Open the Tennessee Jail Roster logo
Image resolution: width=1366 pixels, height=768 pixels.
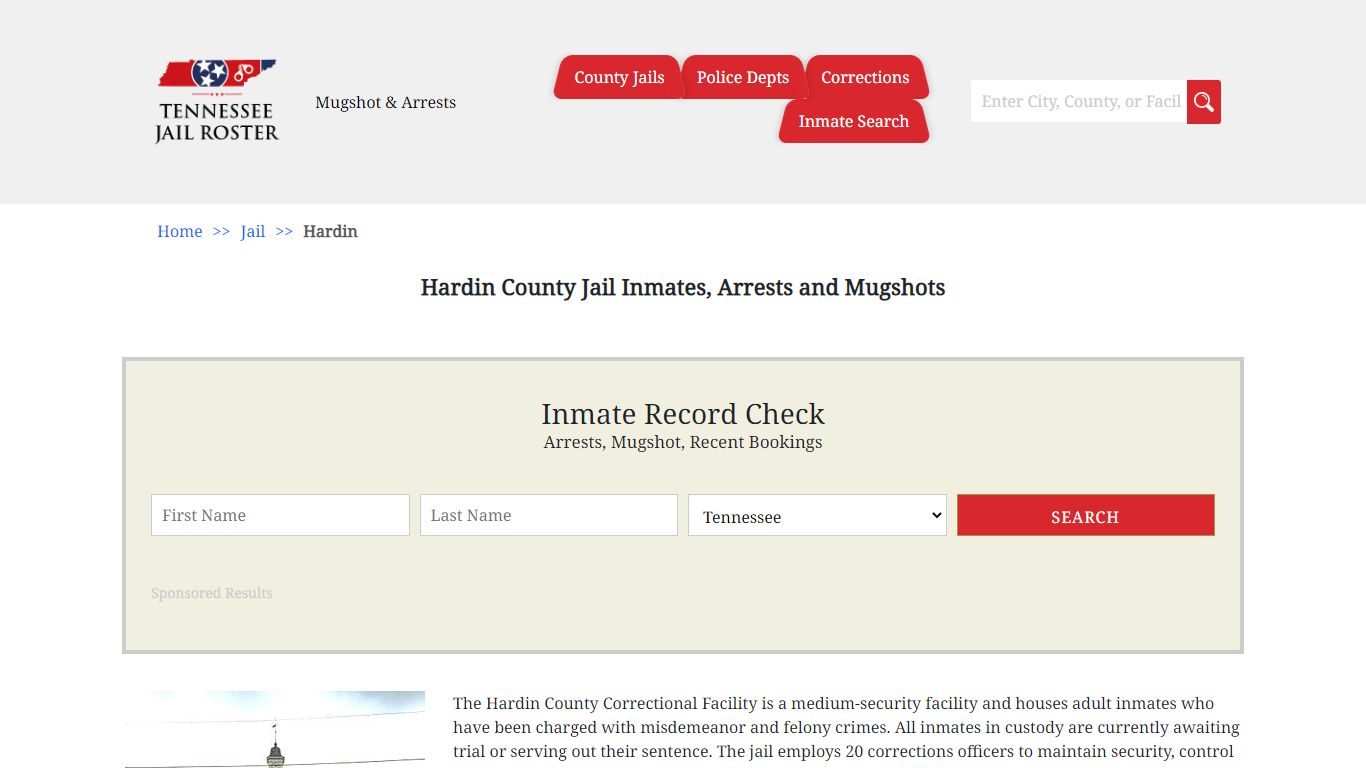tap(217, 101)
